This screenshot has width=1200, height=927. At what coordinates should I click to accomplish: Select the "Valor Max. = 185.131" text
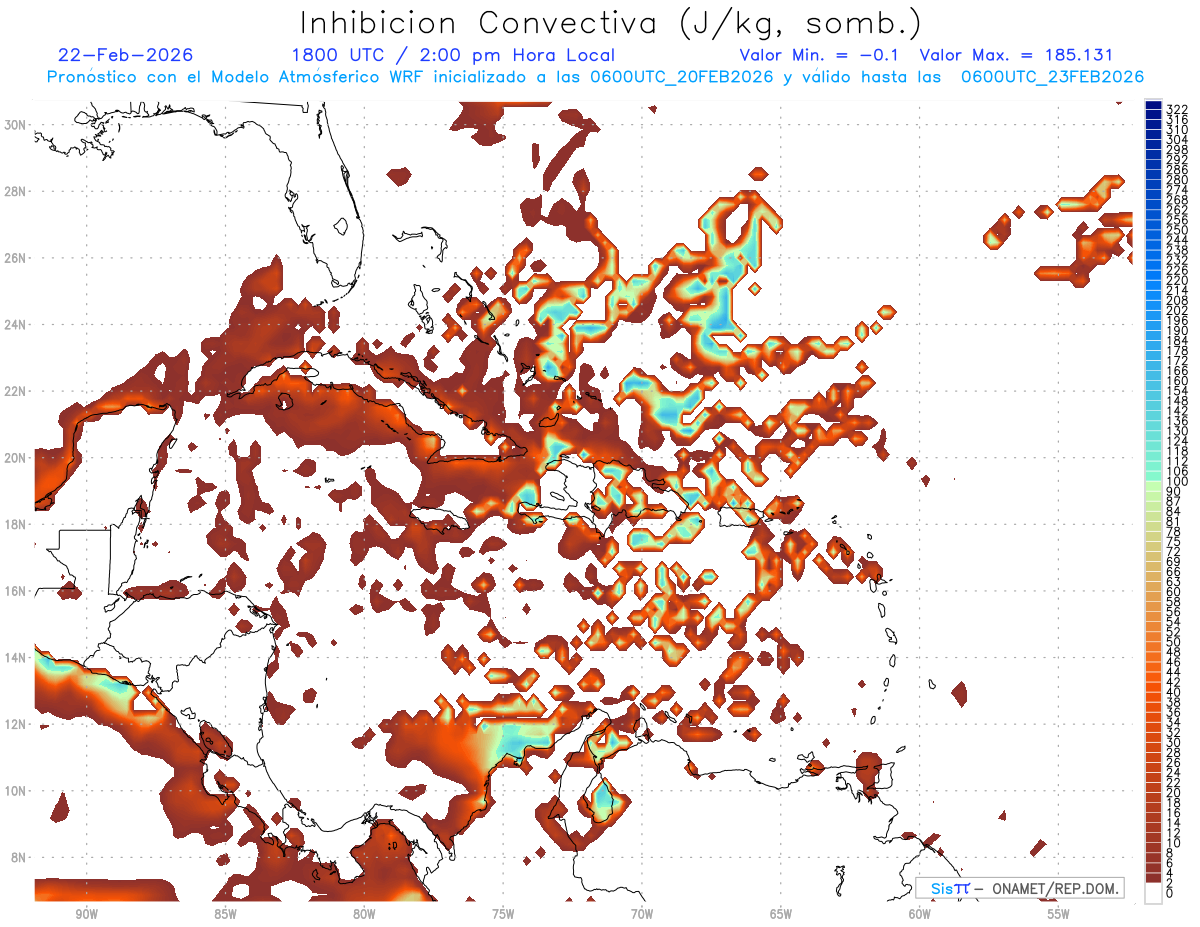point(1016,55)
